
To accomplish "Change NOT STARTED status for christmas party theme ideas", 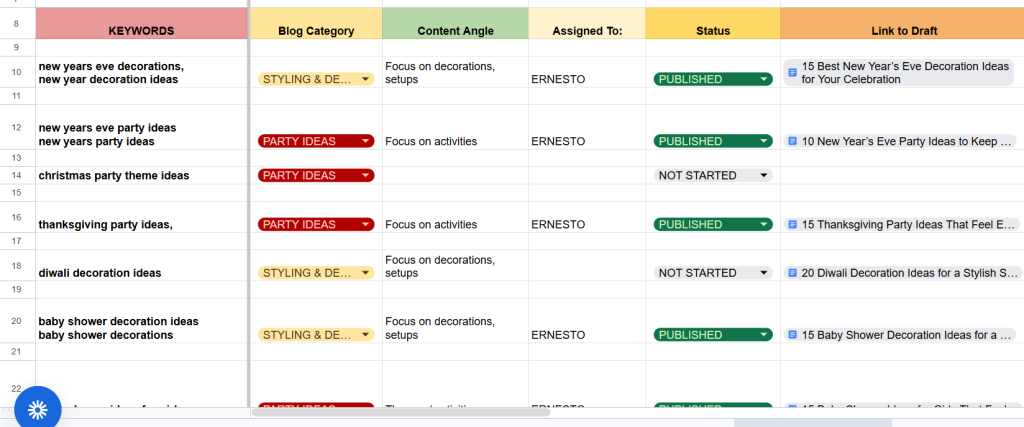I will (713, 175).
